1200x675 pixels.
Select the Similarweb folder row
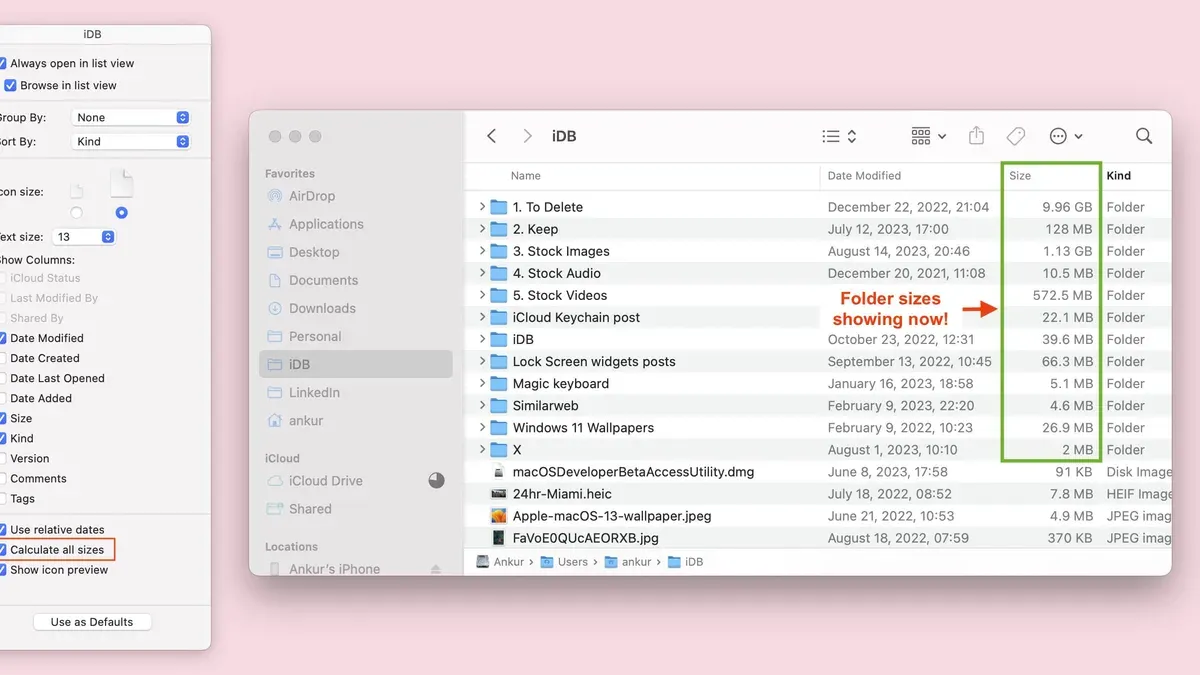pyautogui.click(x=818, y=406)
